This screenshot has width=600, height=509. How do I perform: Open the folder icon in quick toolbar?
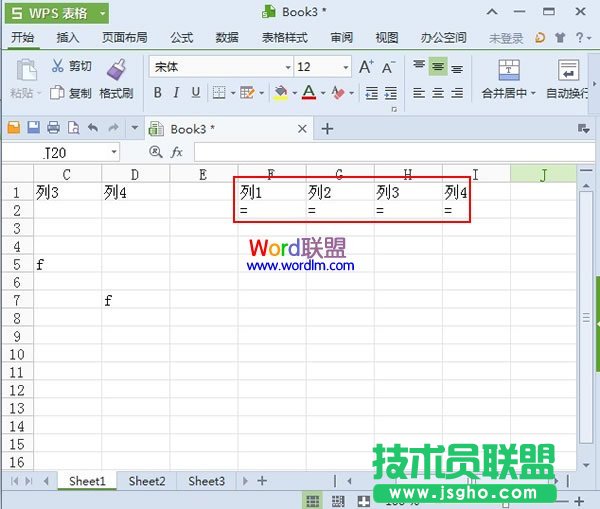(14, 127)
